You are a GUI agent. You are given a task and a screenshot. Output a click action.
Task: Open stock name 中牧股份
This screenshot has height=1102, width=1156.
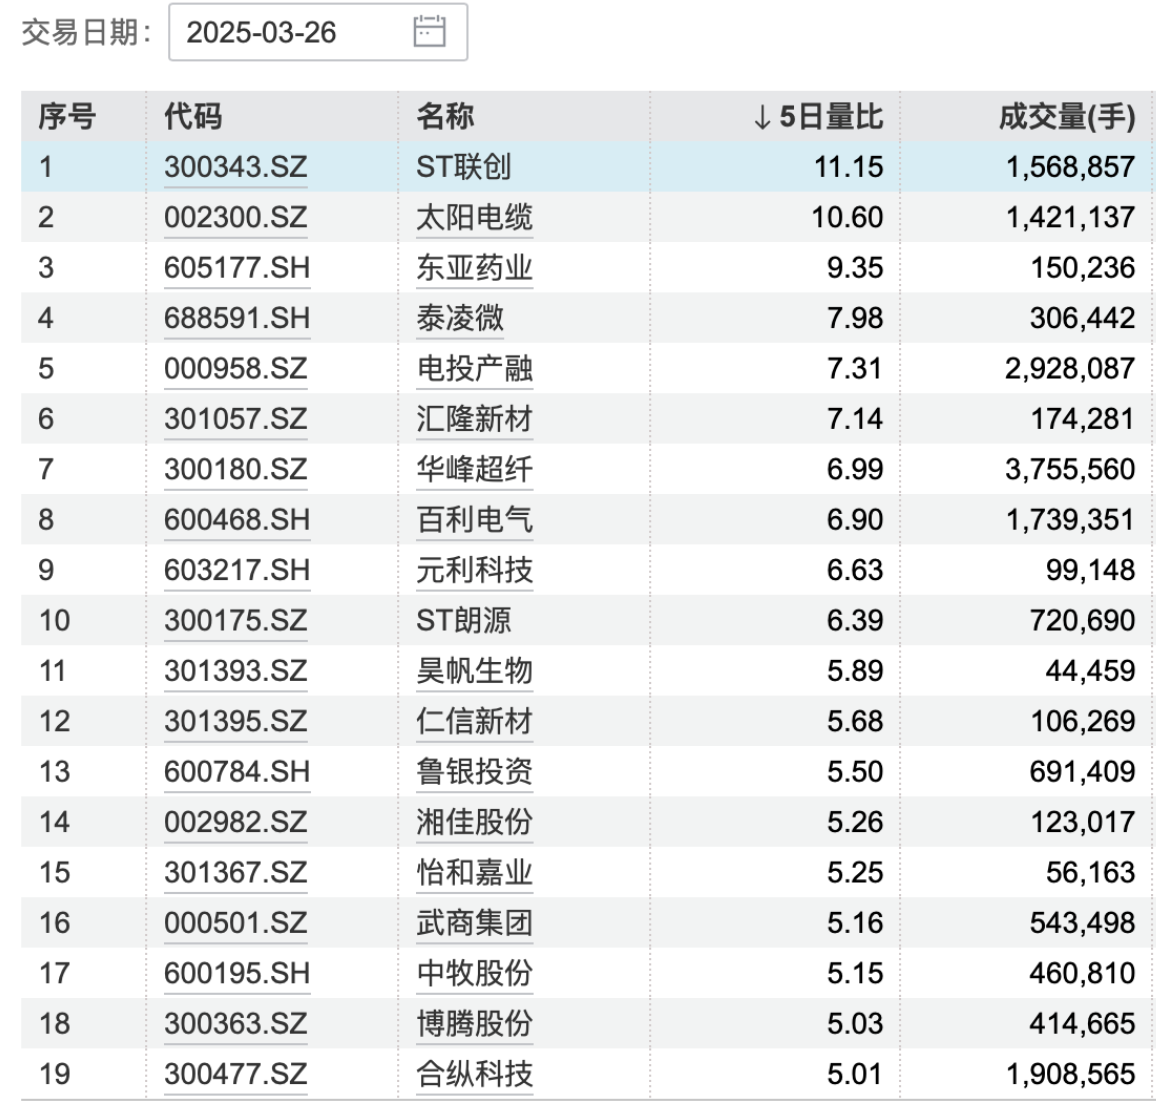(x=474, y=974)
